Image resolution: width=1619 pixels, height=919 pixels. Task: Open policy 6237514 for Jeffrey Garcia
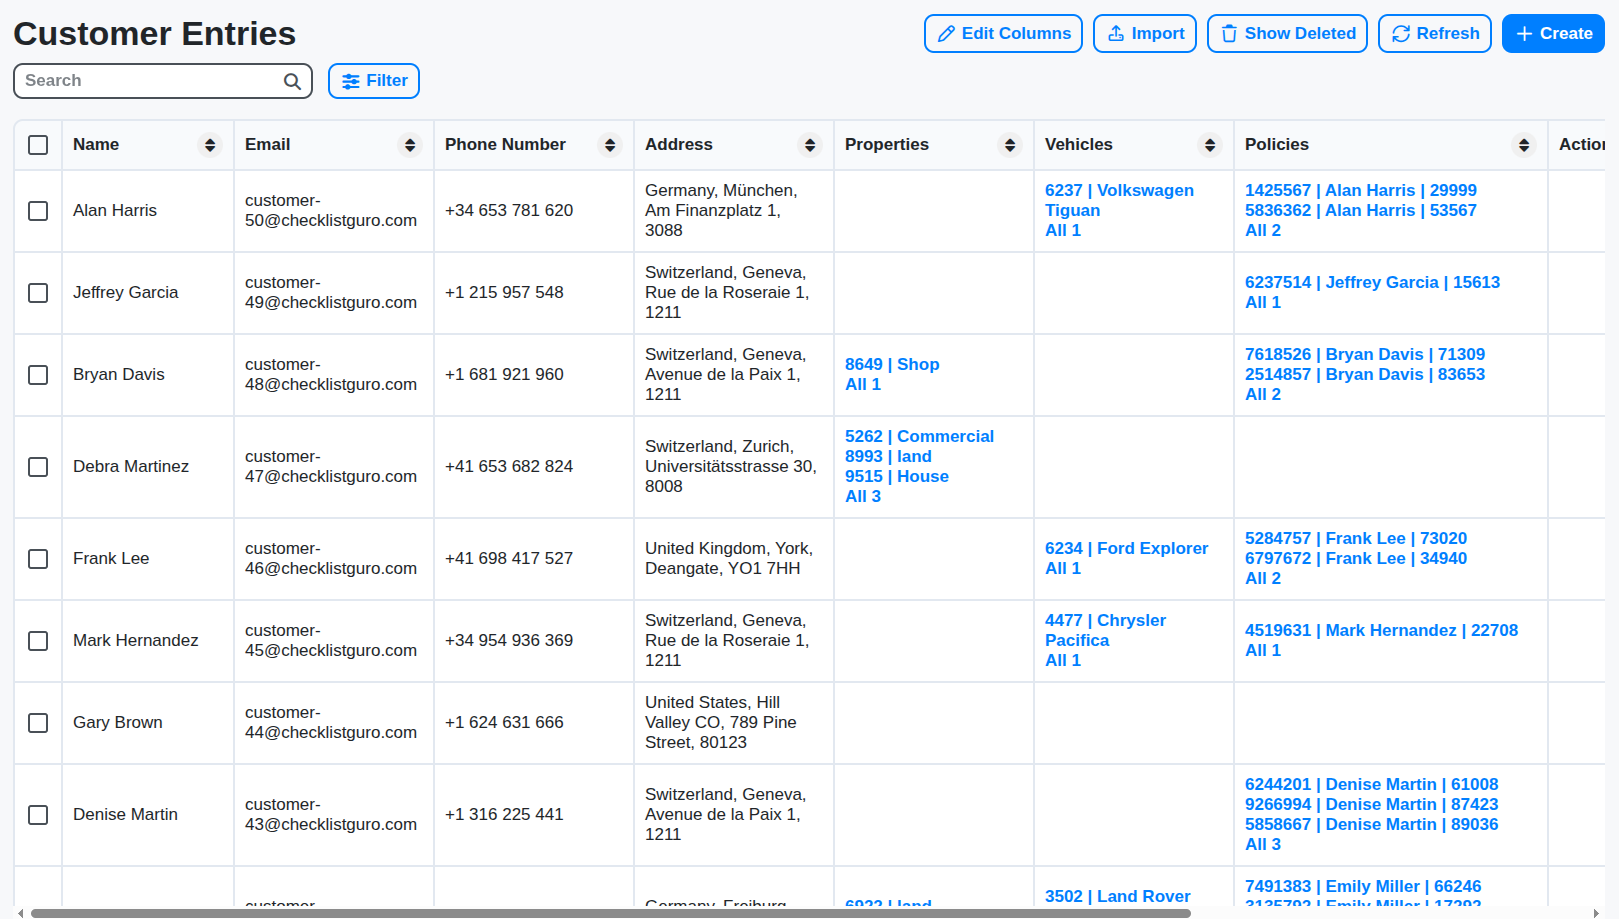pyautogui.click(x=1374, y=282)
